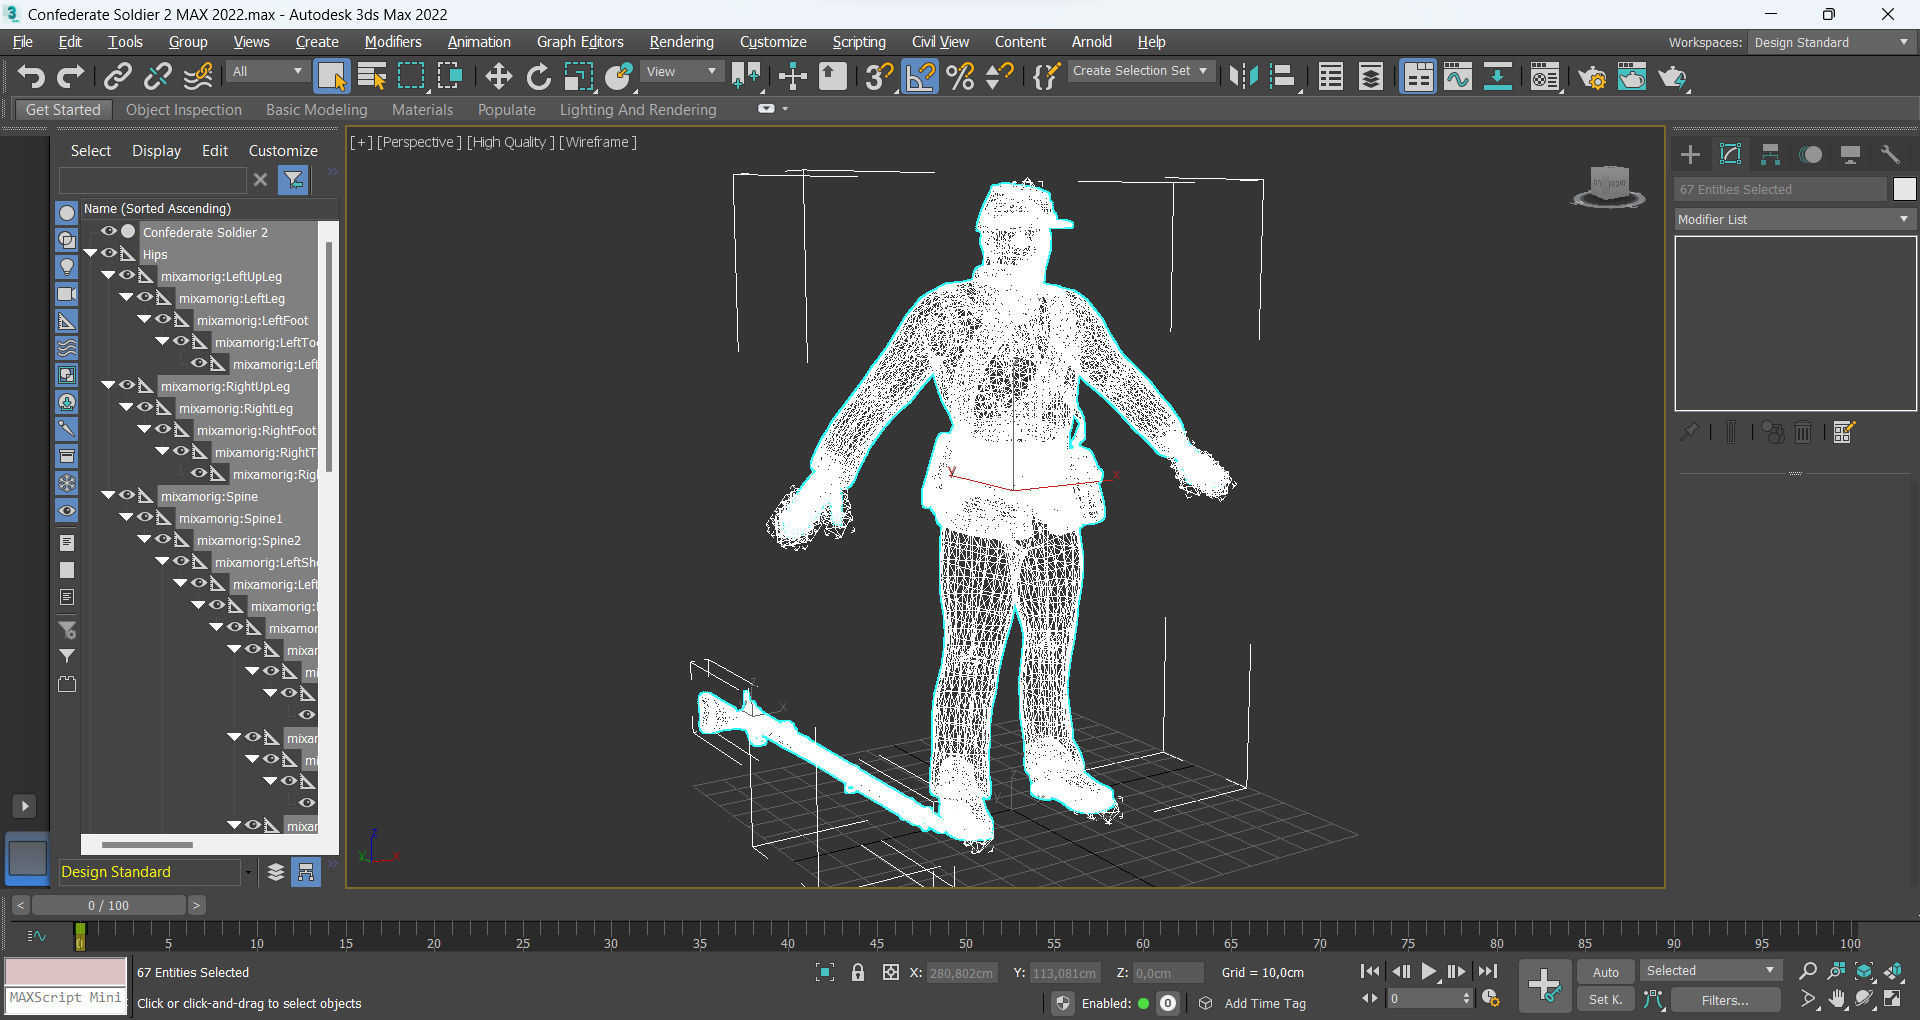Open the Select by Name list
1920x1020 pixels.
pyautogui.click(x=372, y=76)
